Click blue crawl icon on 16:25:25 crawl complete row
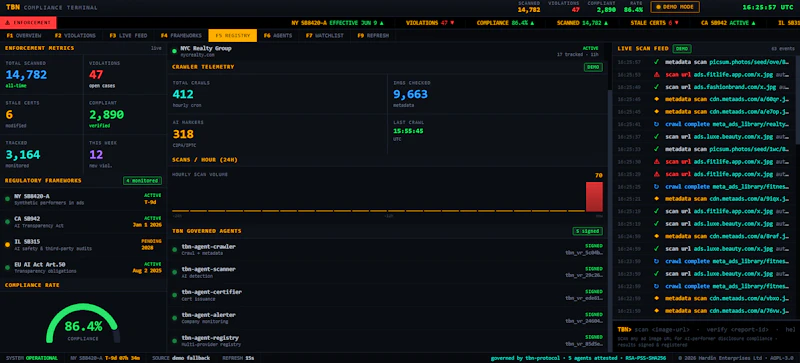The height and width of the screenshot is (363, 800). (656, 186)
